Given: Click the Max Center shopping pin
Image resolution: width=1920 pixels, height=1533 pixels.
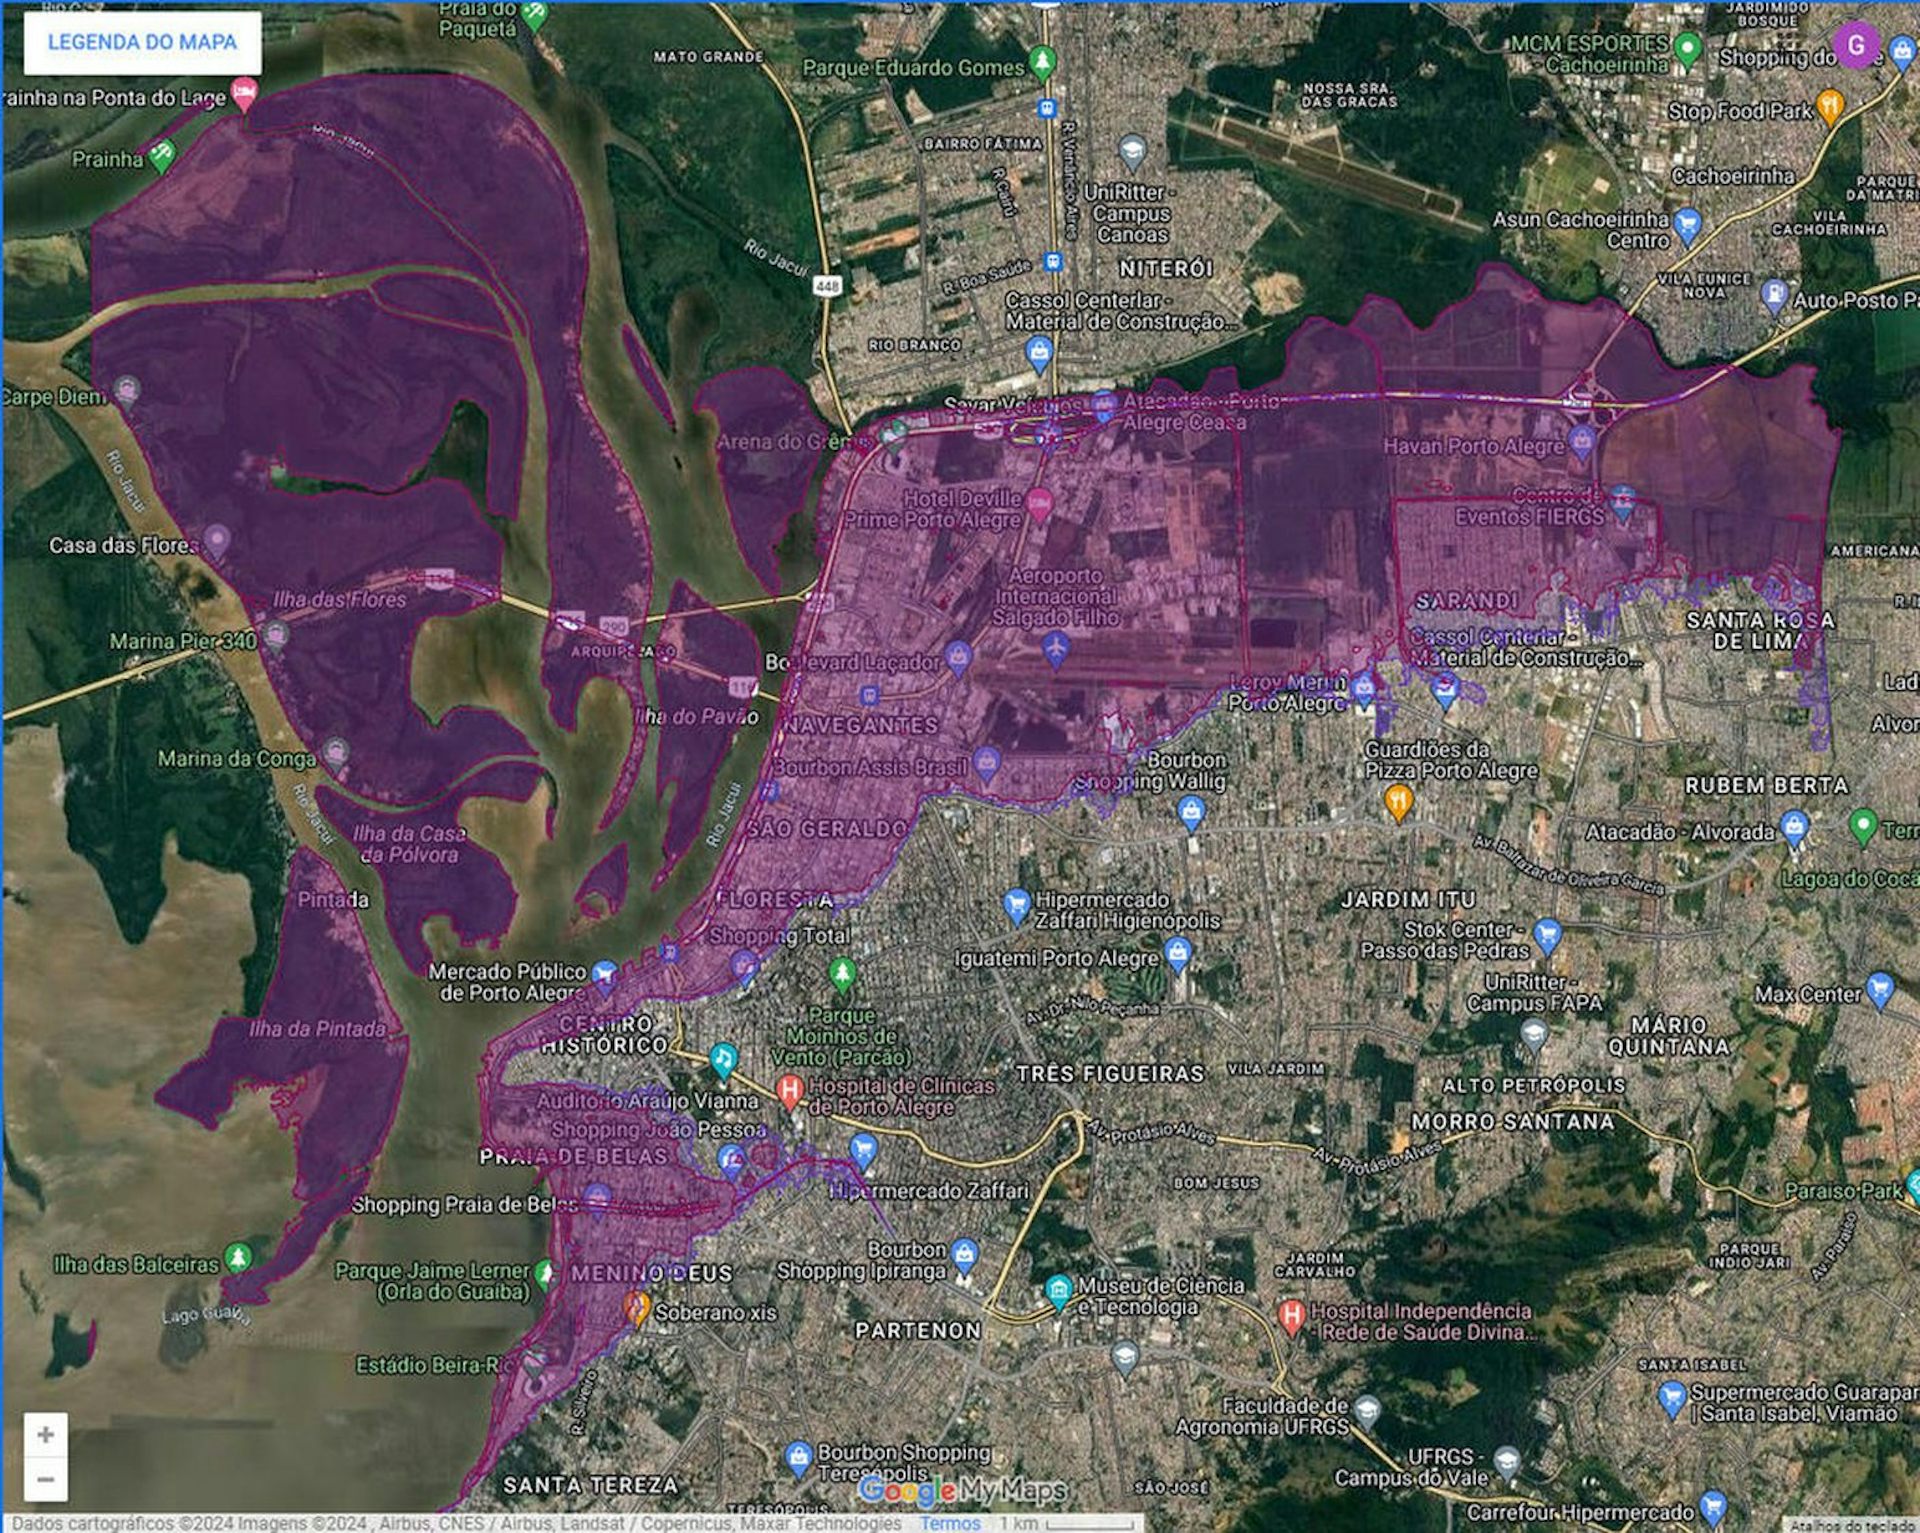Looking at the screenshot, I should pyautogui.click(x=1880, y=990).
